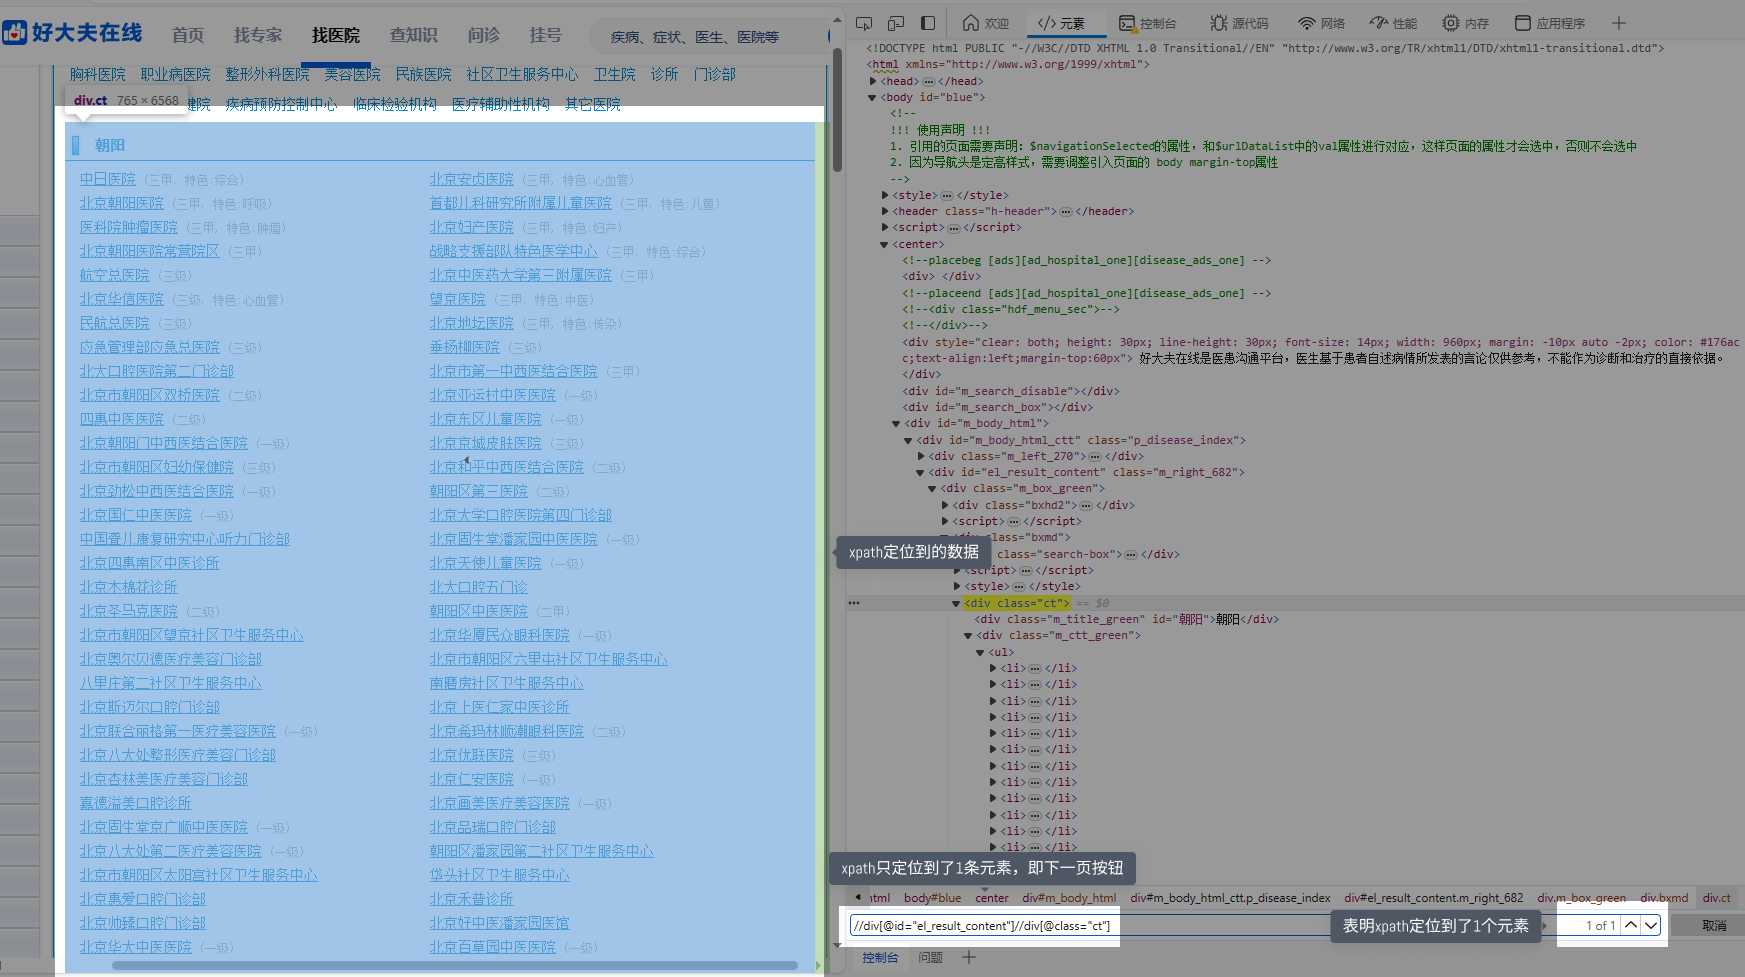Go to previous search result arrow
The image size is (1745, 977).
(1631, 925)
